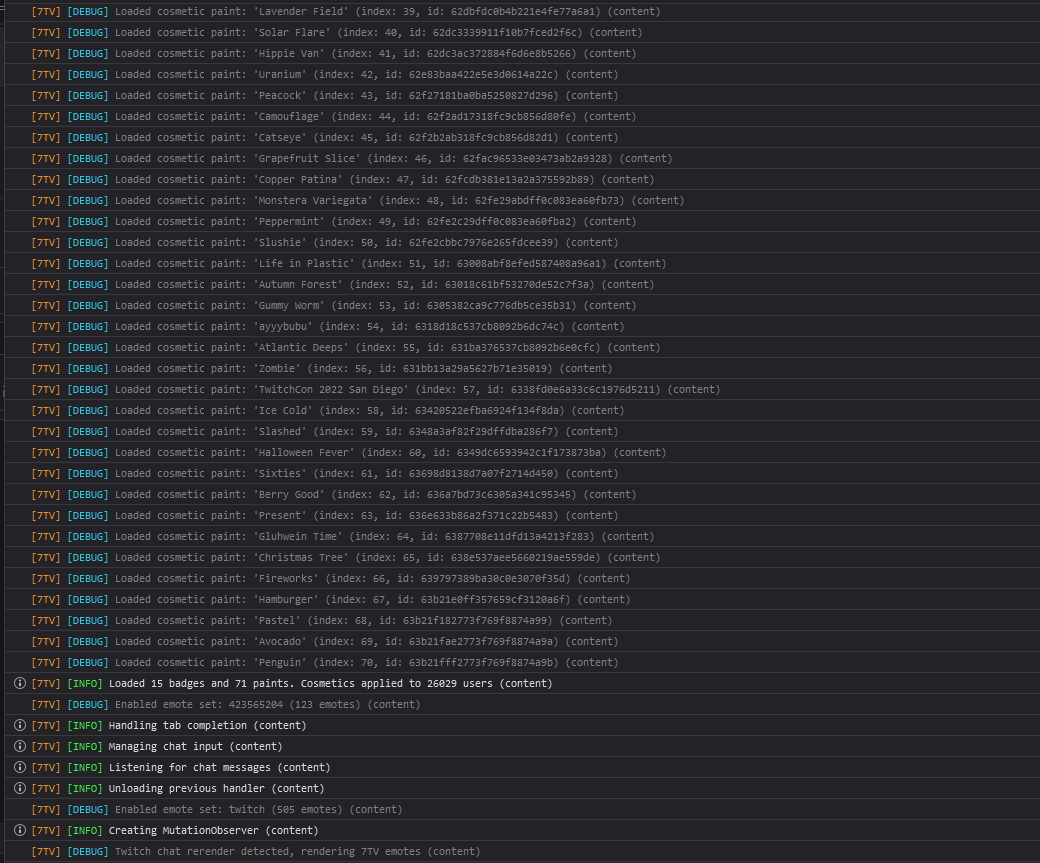
Task: Click the 'Gummy Worm' log line
Action: tap(523, 305)
